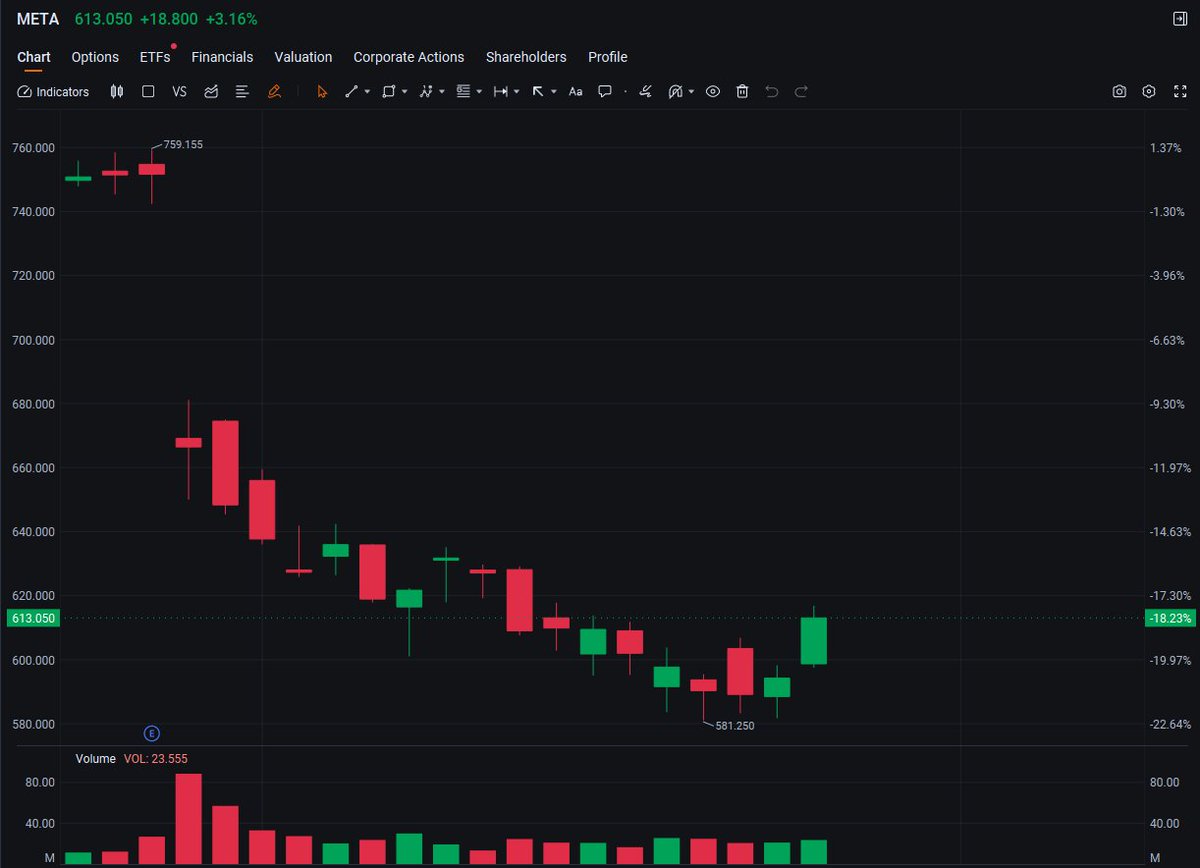Toggle the orange drawing pen mode
The width and height of the screenshot is (1200, 868).
click(275, 91)
